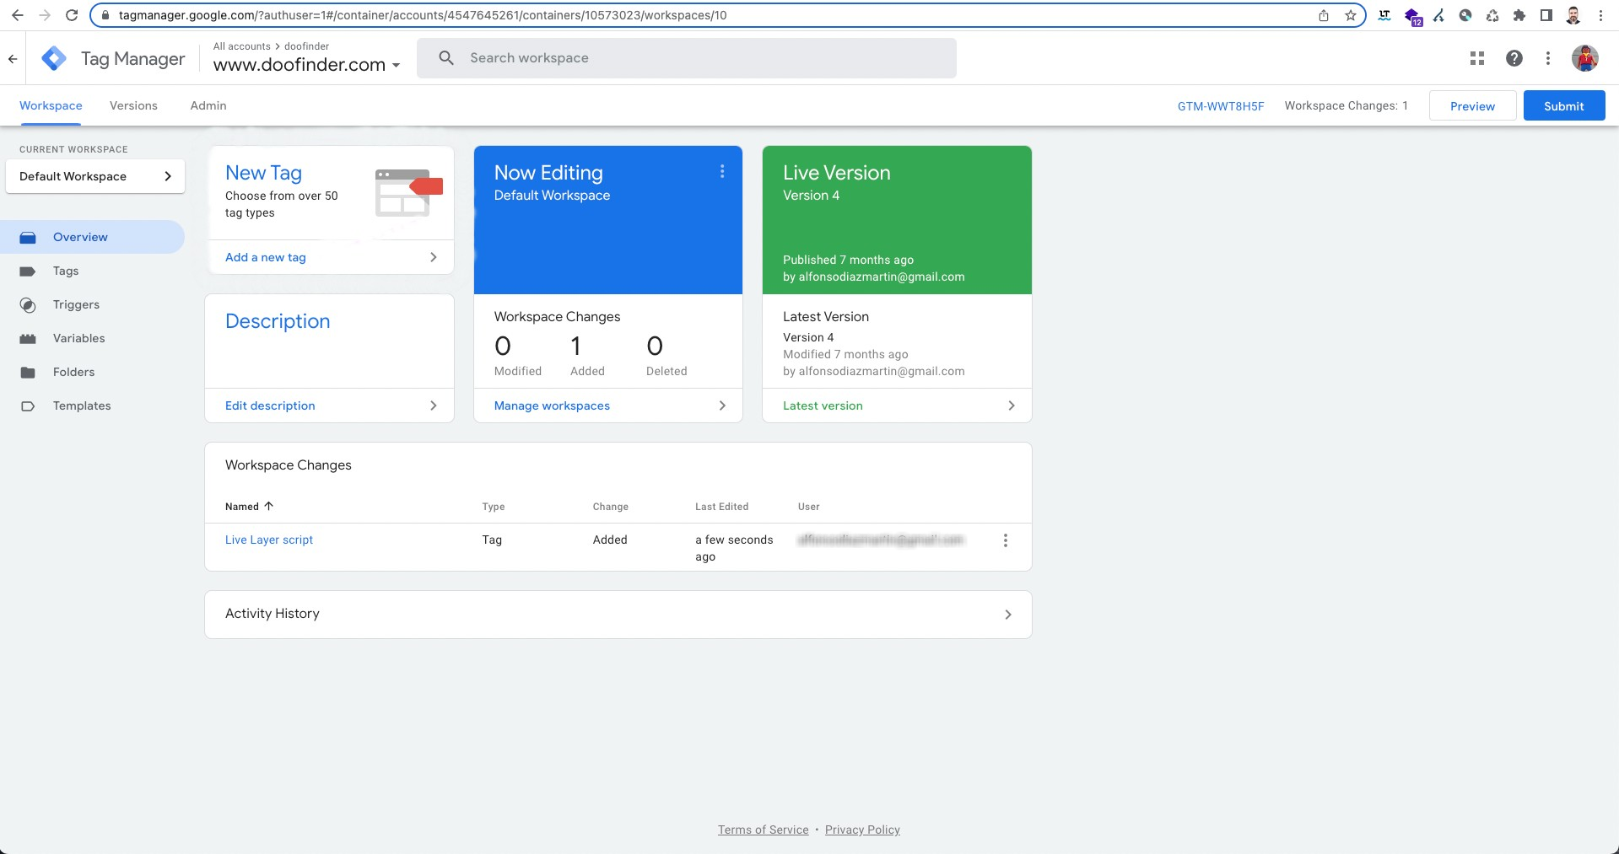Open the three-dot menu in Now Editing card
Screen dimensions: 1619x854
(x=722, y=172)
